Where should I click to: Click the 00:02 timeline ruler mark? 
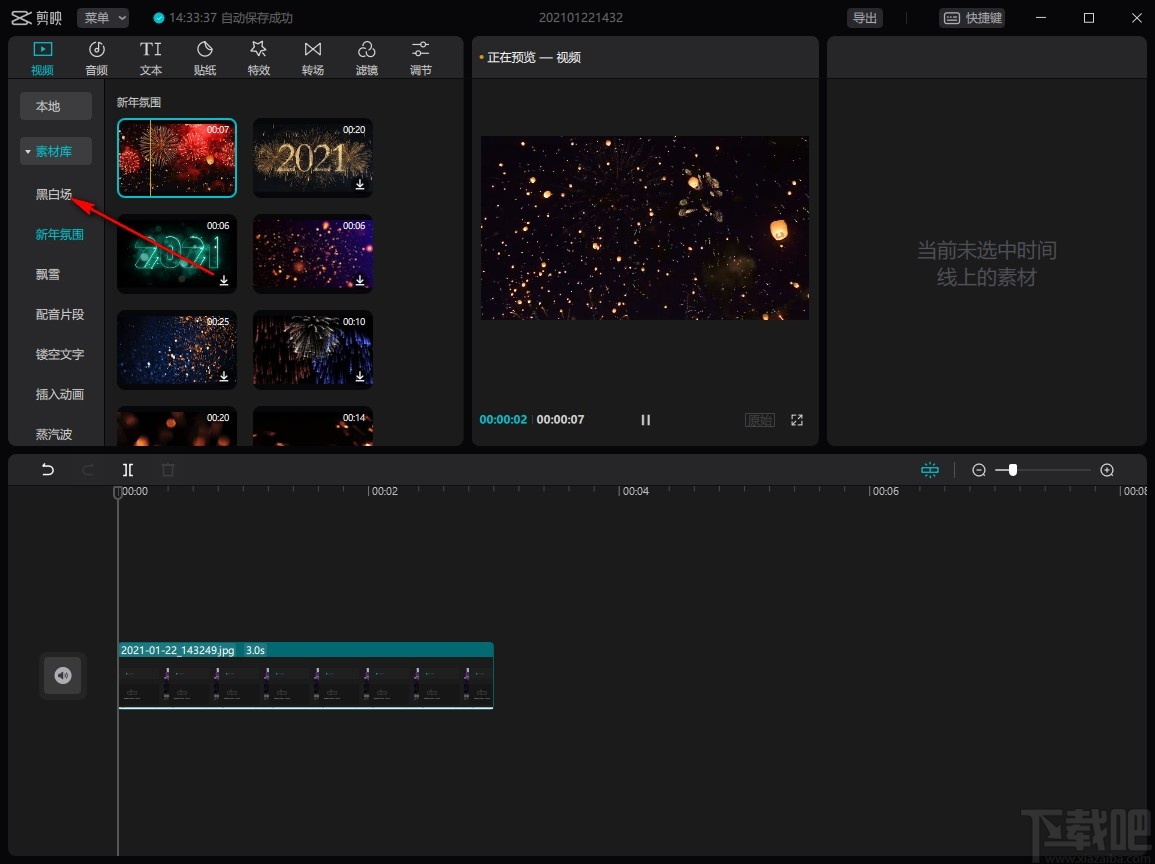point(385,491)
